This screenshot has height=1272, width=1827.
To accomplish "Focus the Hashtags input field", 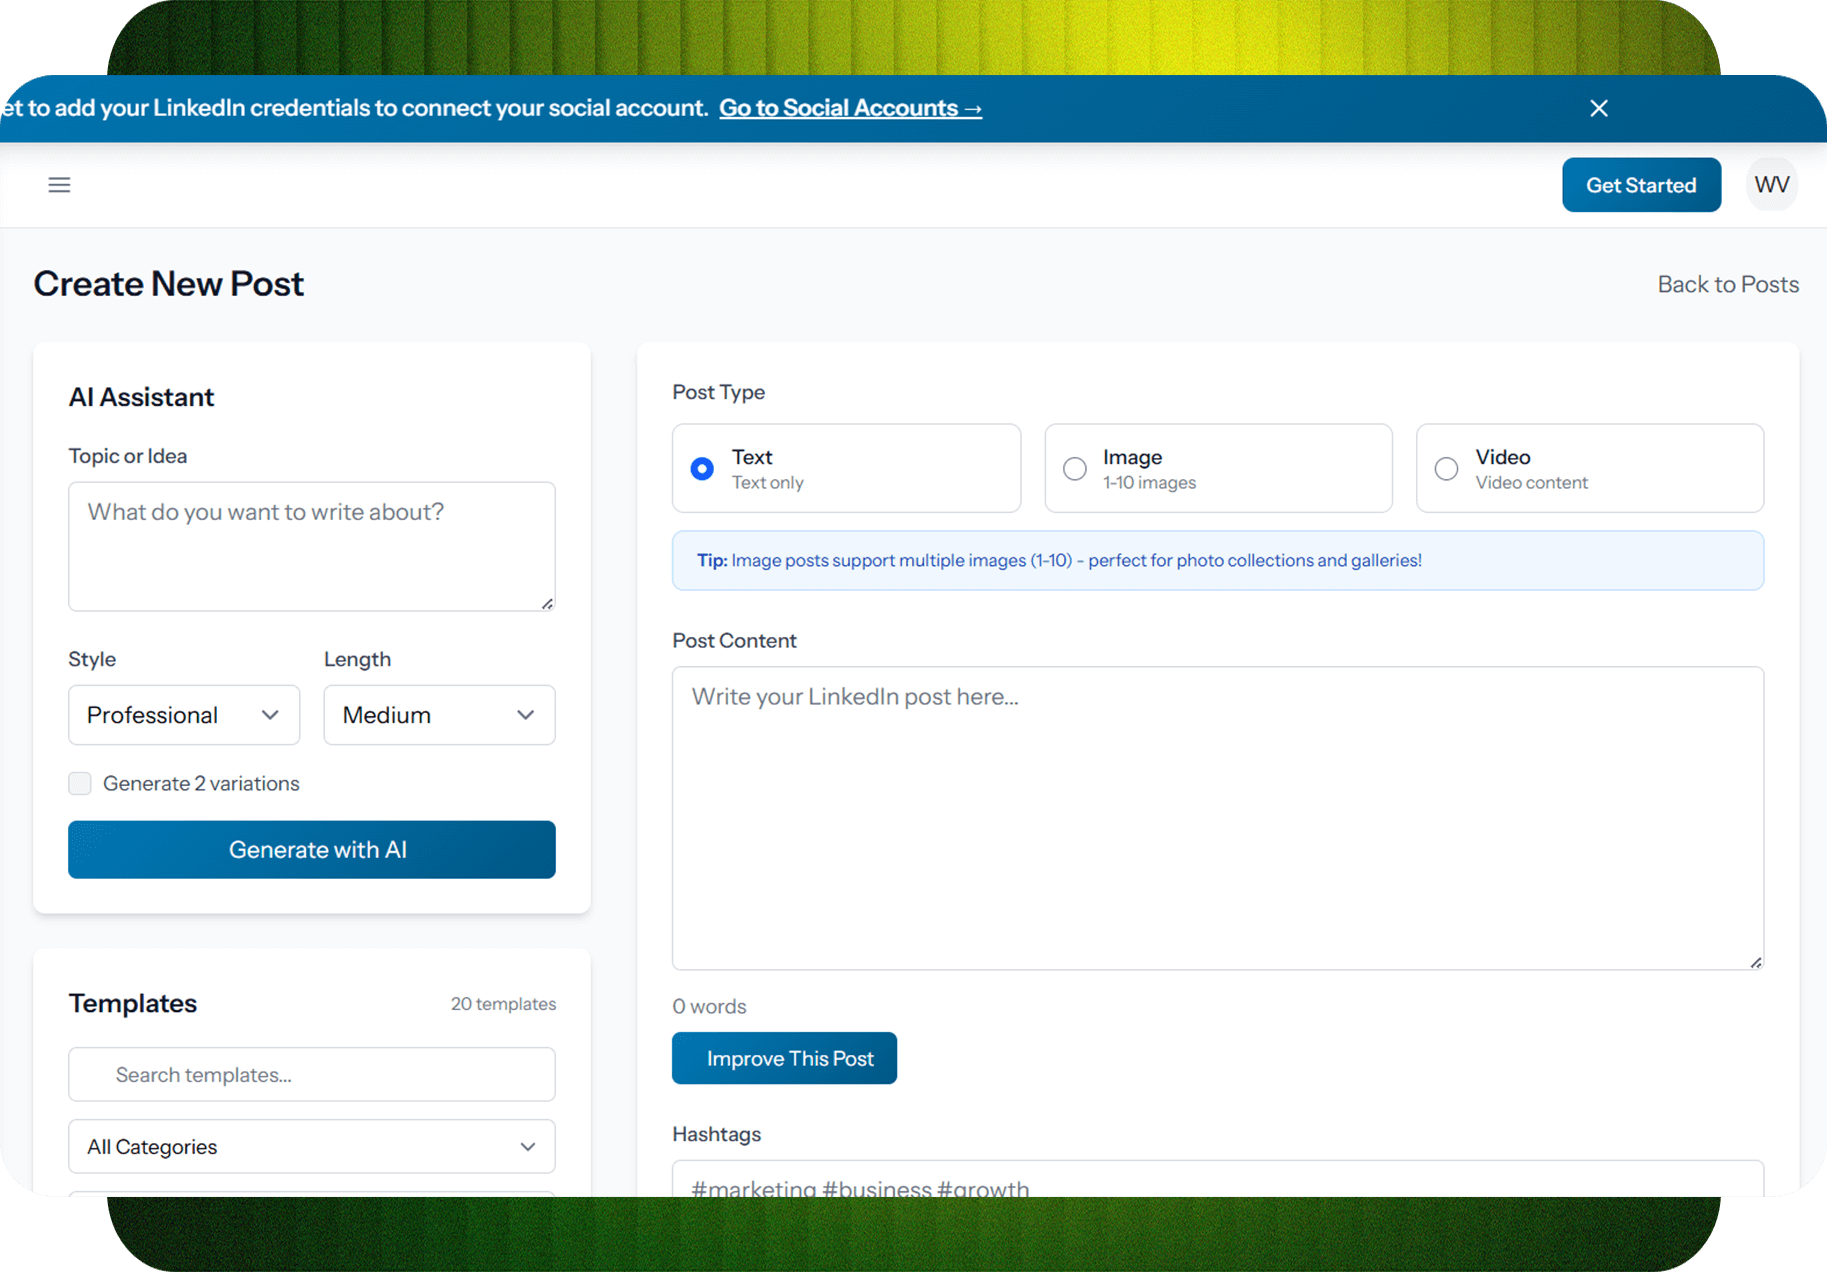I will click(x=1217, y=1182).
